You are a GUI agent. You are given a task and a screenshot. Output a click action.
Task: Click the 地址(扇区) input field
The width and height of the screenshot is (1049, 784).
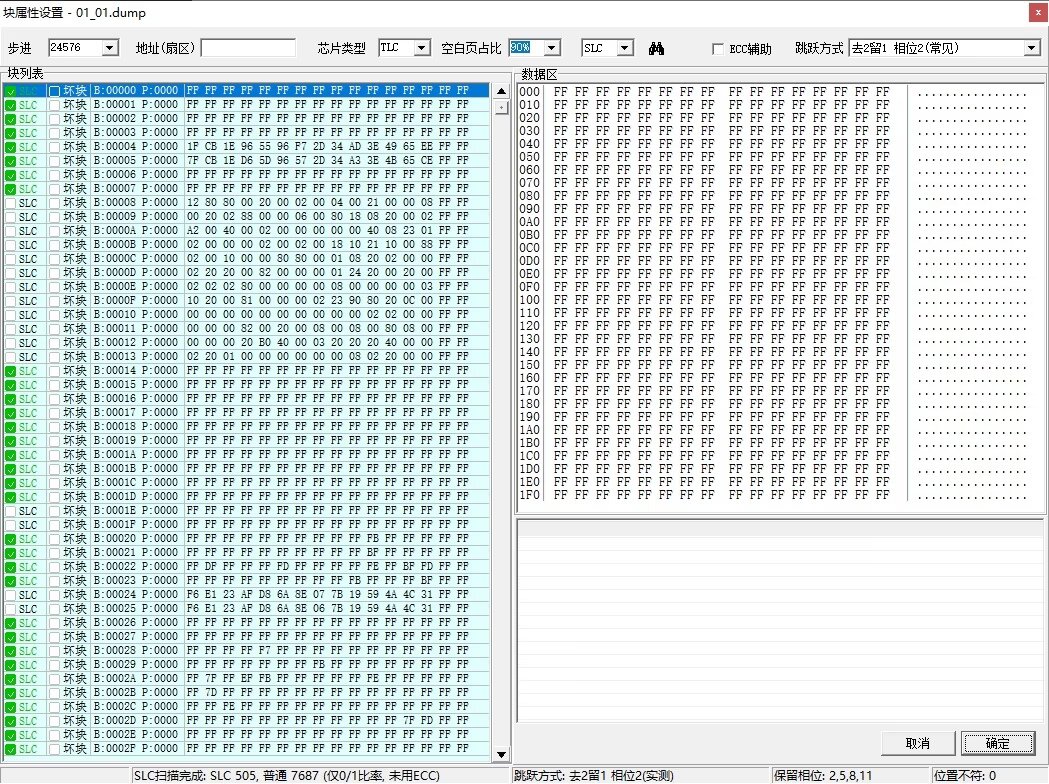point(248,48)
